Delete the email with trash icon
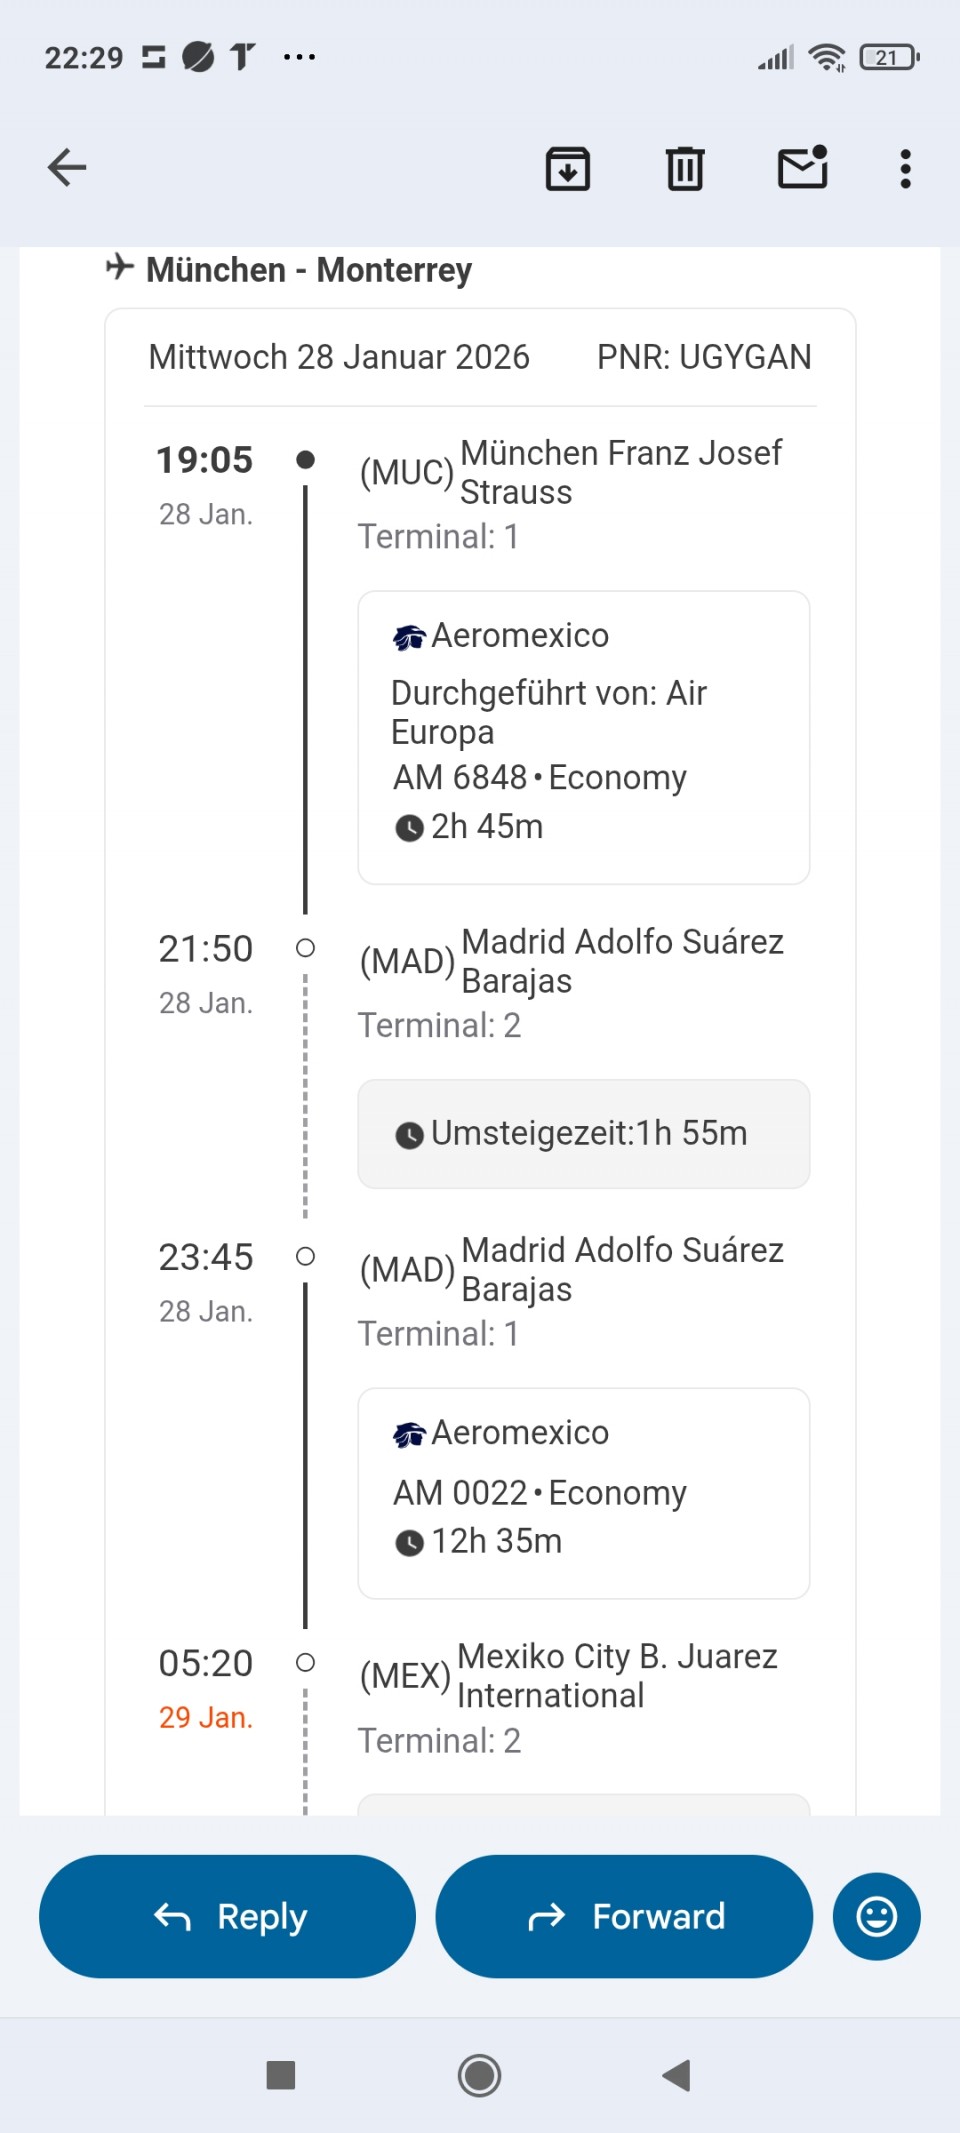 [x=685, y=168]
